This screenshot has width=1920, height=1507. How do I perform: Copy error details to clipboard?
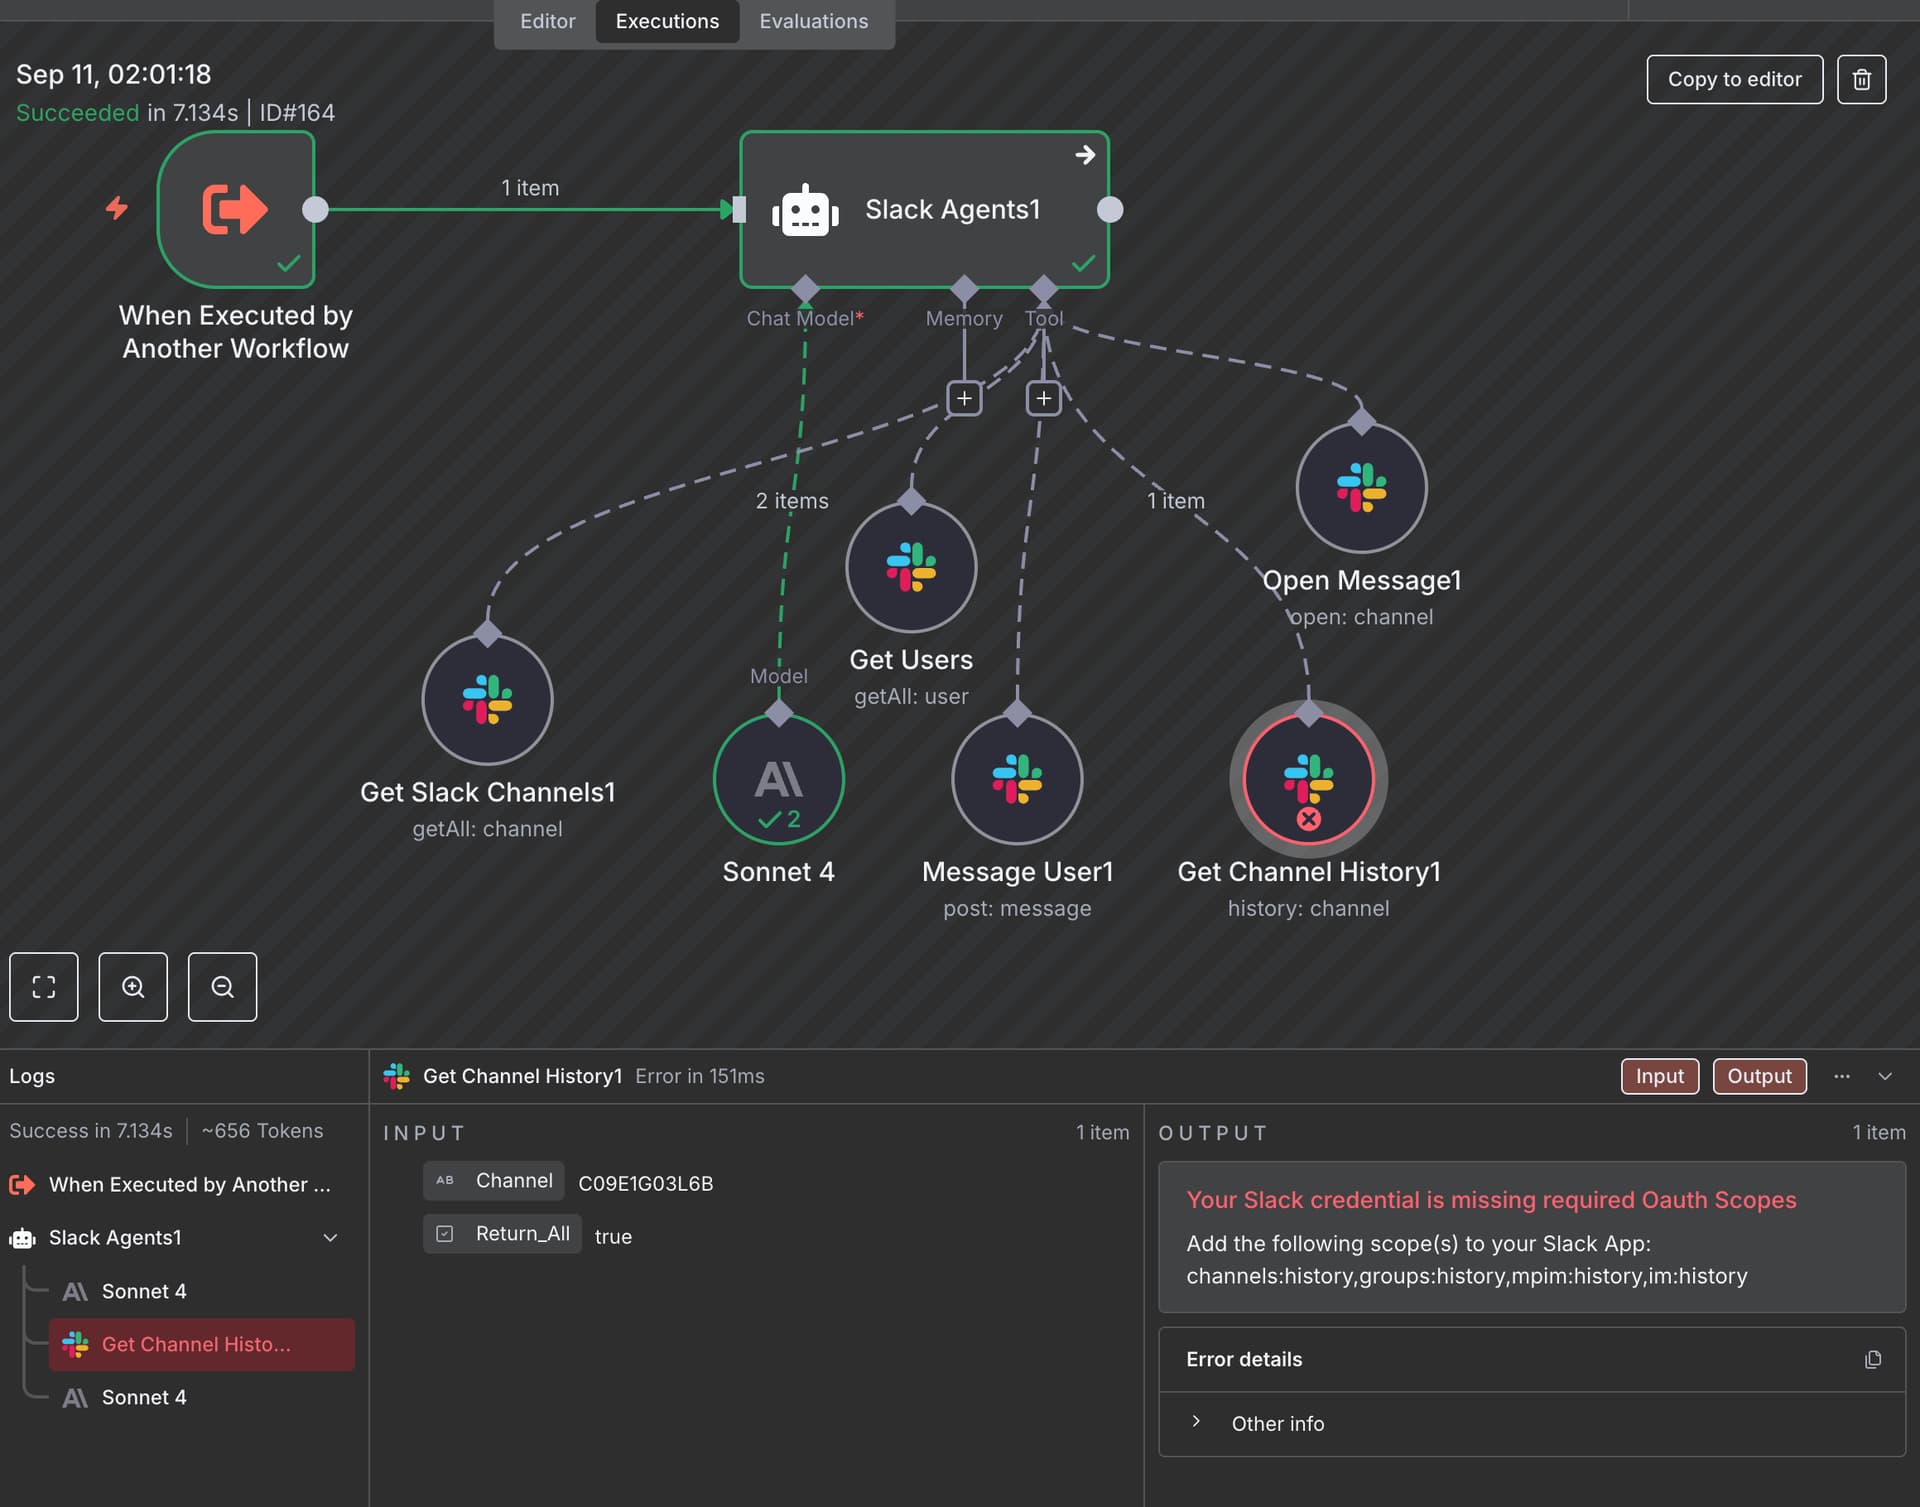(1873, 1359)
